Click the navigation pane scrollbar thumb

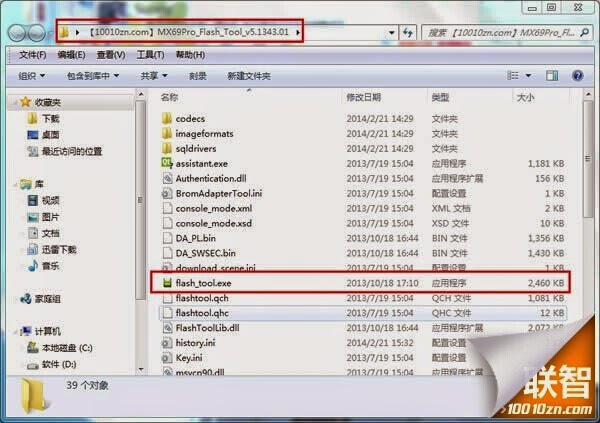[x=140, y=200]
